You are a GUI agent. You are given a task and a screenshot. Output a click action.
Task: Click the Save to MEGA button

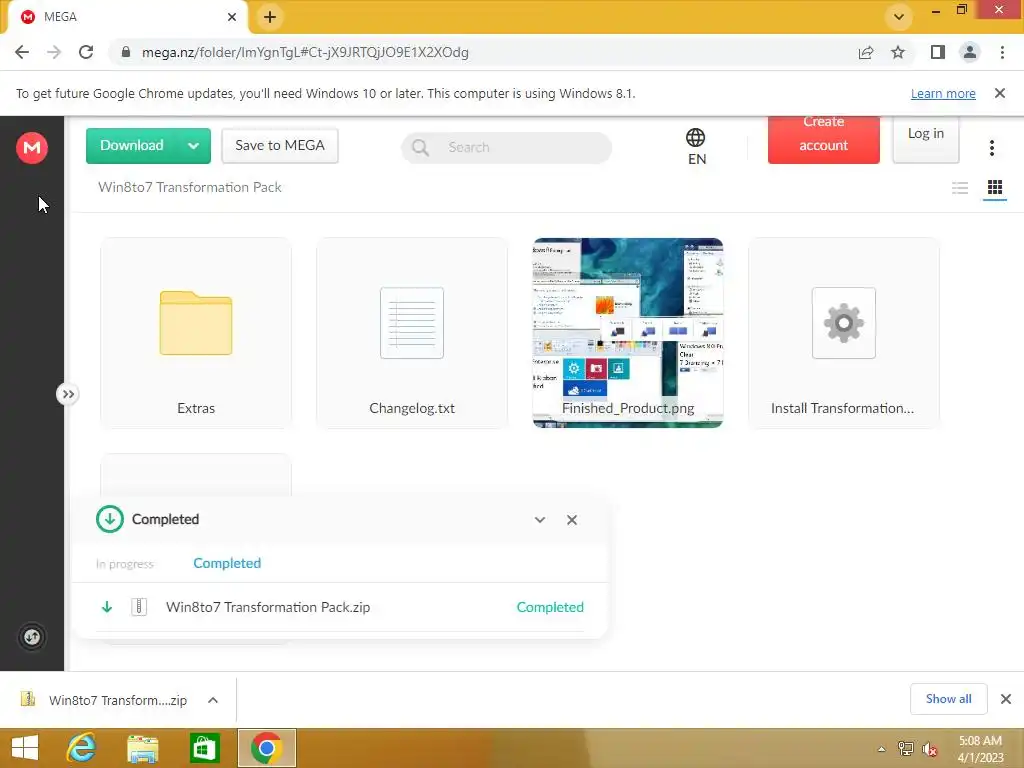pos(280,146)
